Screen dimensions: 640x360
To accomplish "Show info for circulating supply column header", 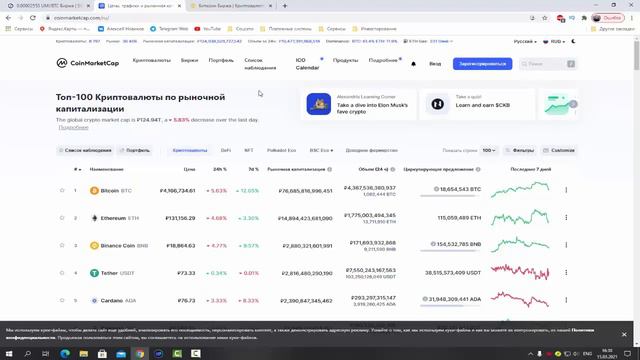I will (478, 169).
